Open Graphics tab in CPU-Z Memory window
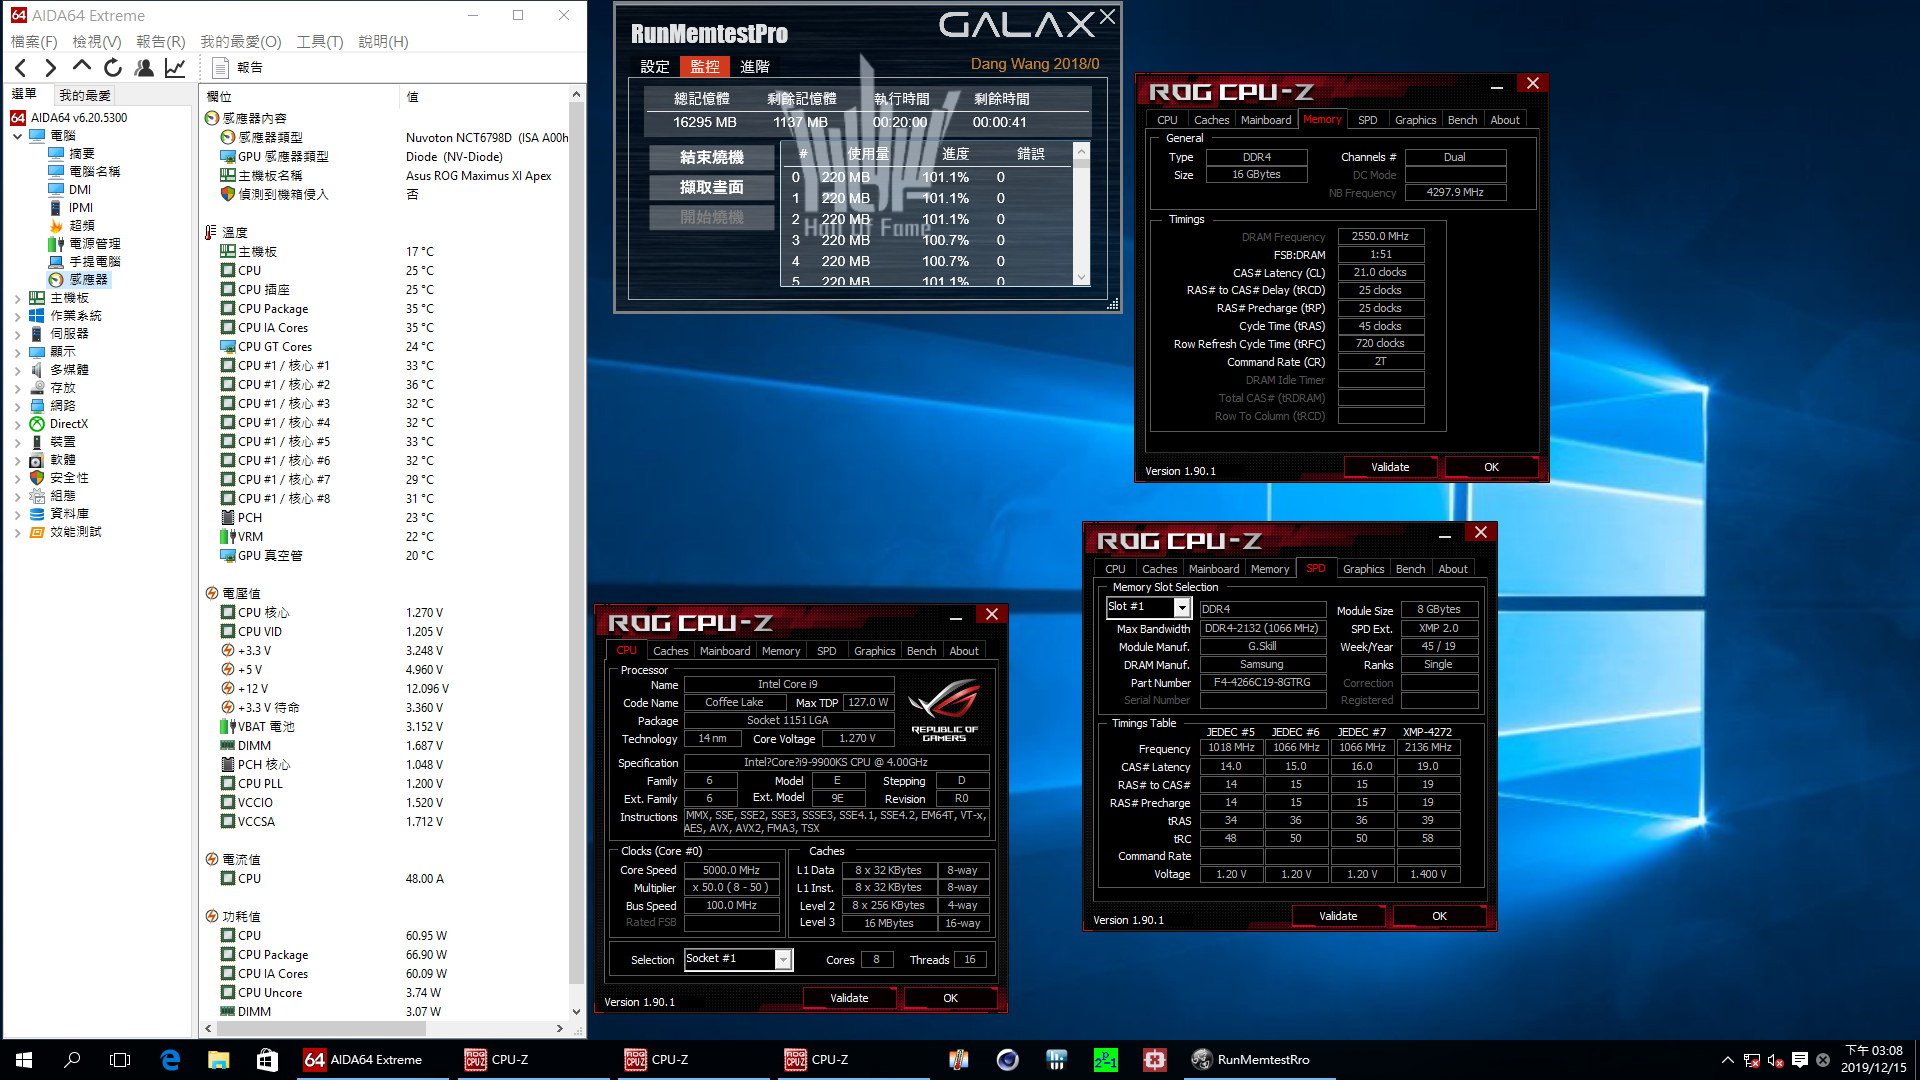This screenshot has width=1920, height=1080. (1415, 120)
